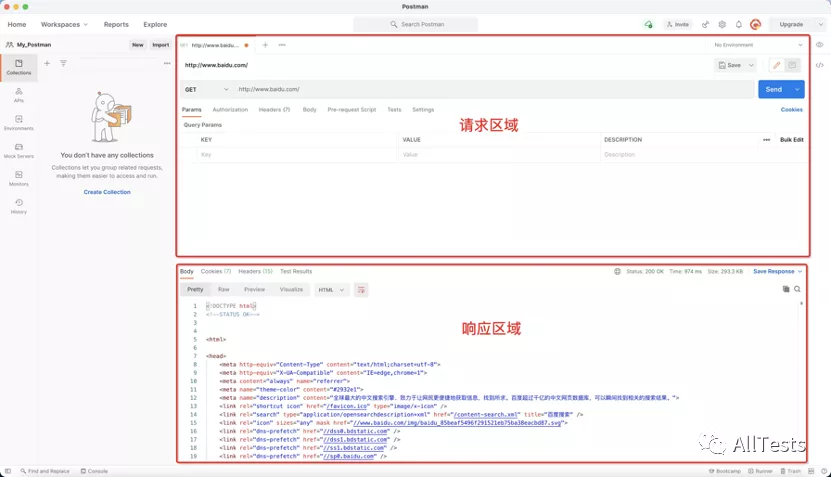
Task: Click the wrap lines icon in response toolbar
Action: coord(361,290)
